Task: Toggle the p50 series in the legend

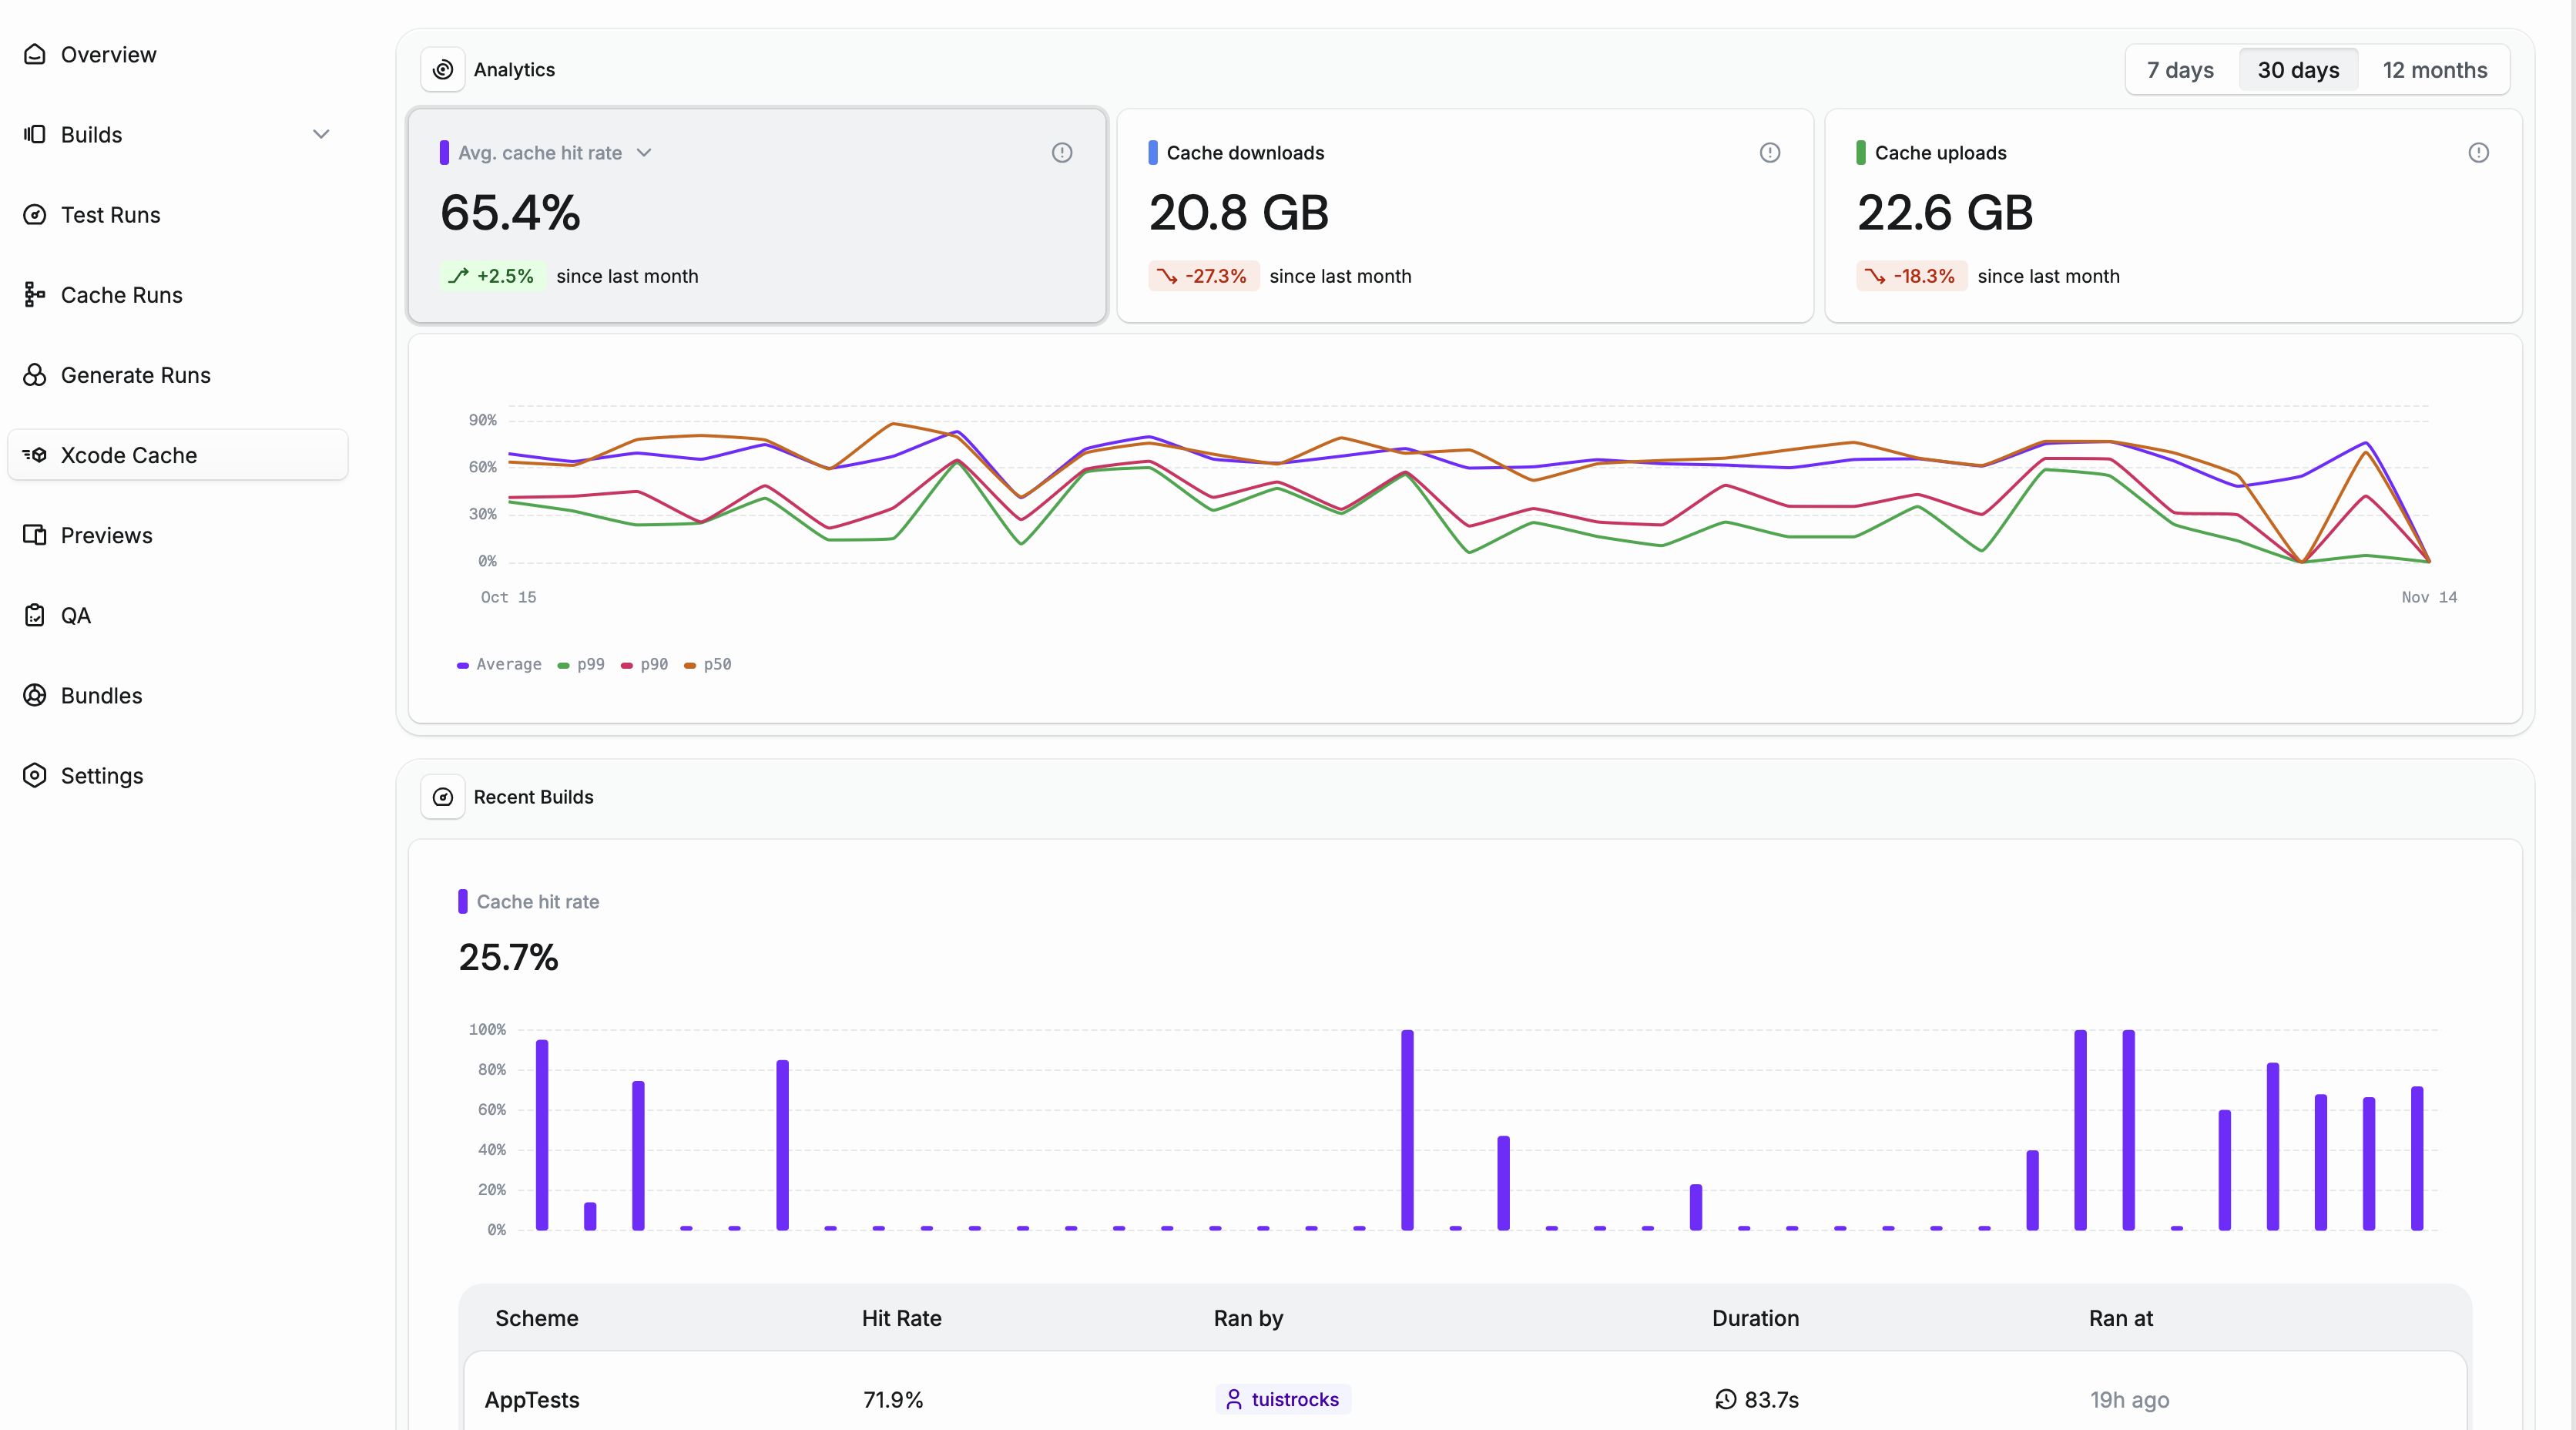Action: click(x=707, y=664)
